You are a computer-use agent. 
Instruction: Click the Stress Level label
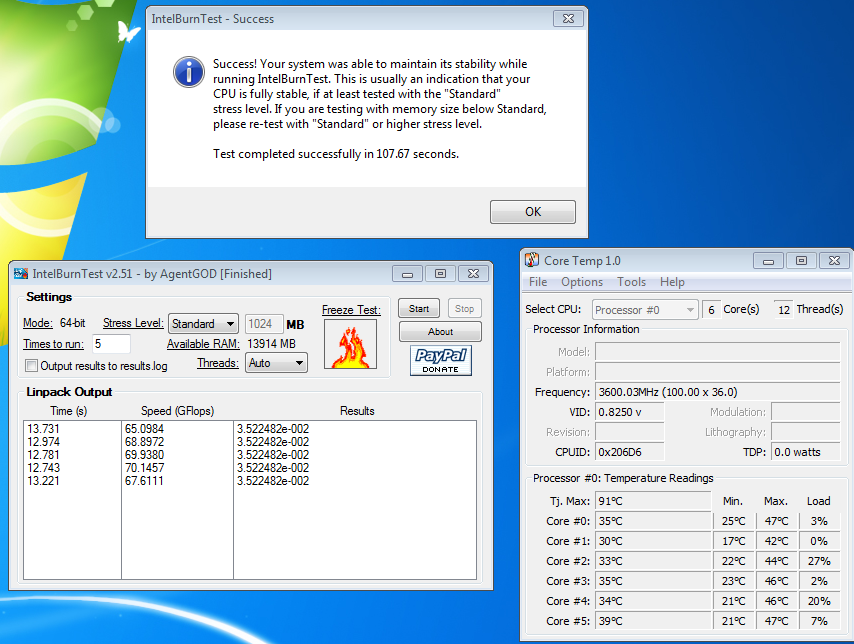pos(133,323)
